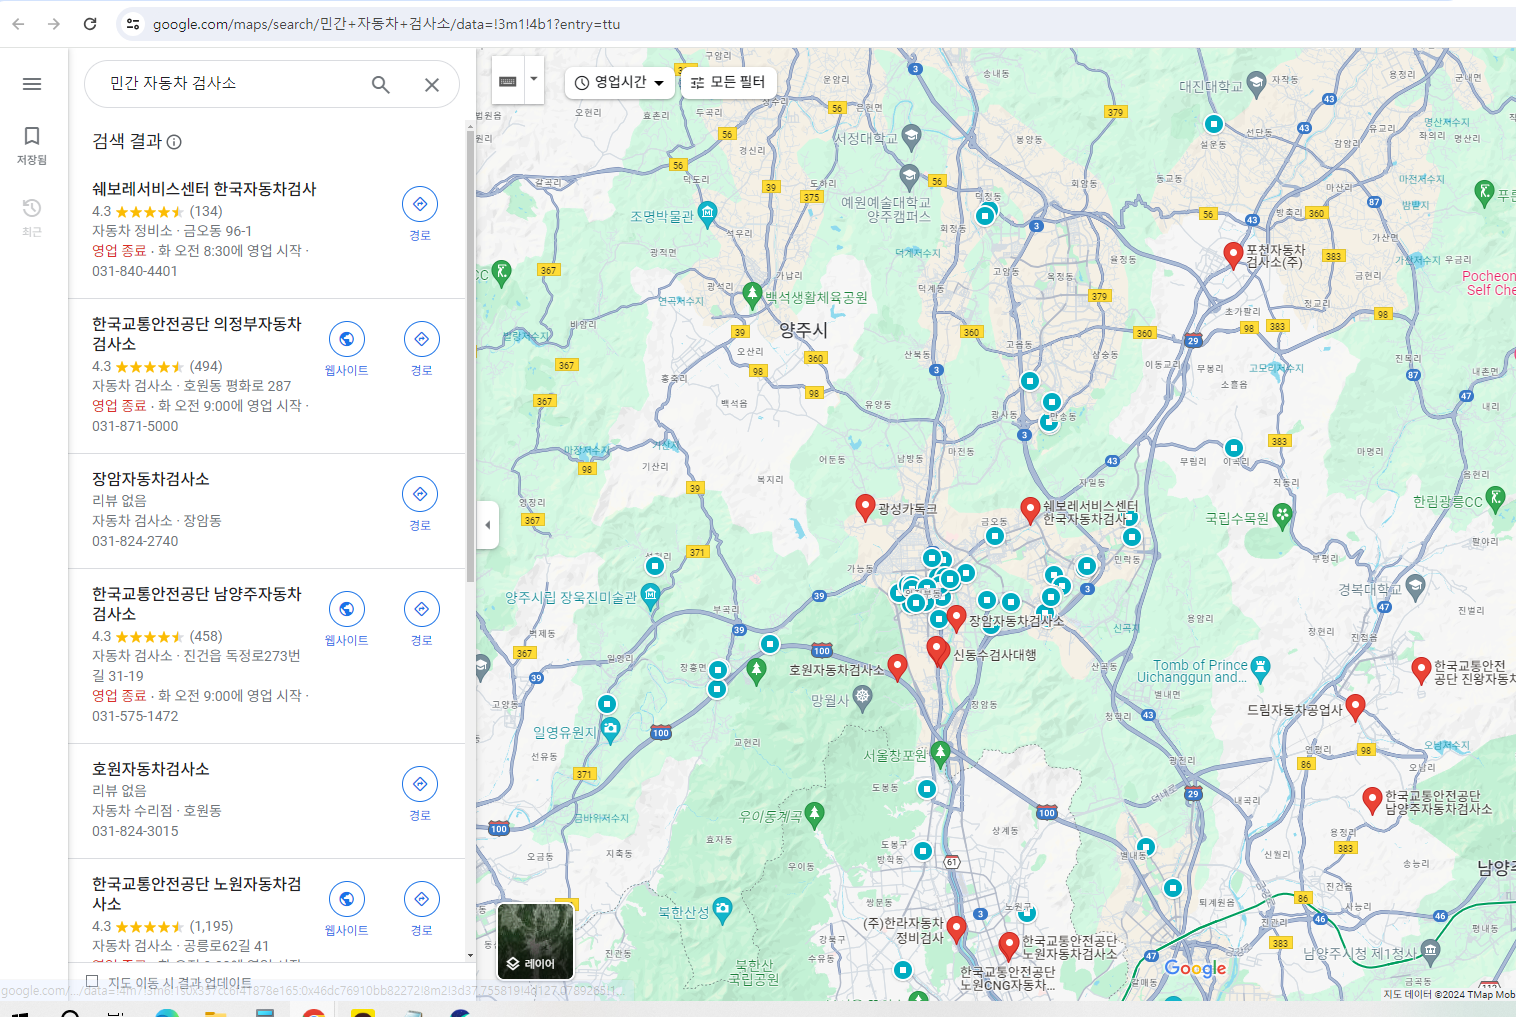Open the 모든 필터 button

pyautogui.click(x=728, y=82)
